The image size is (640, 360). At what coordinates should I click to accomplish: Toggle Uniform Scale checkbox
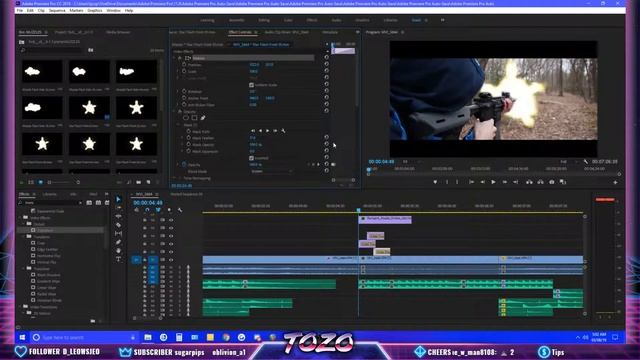[x=251, y=85]
